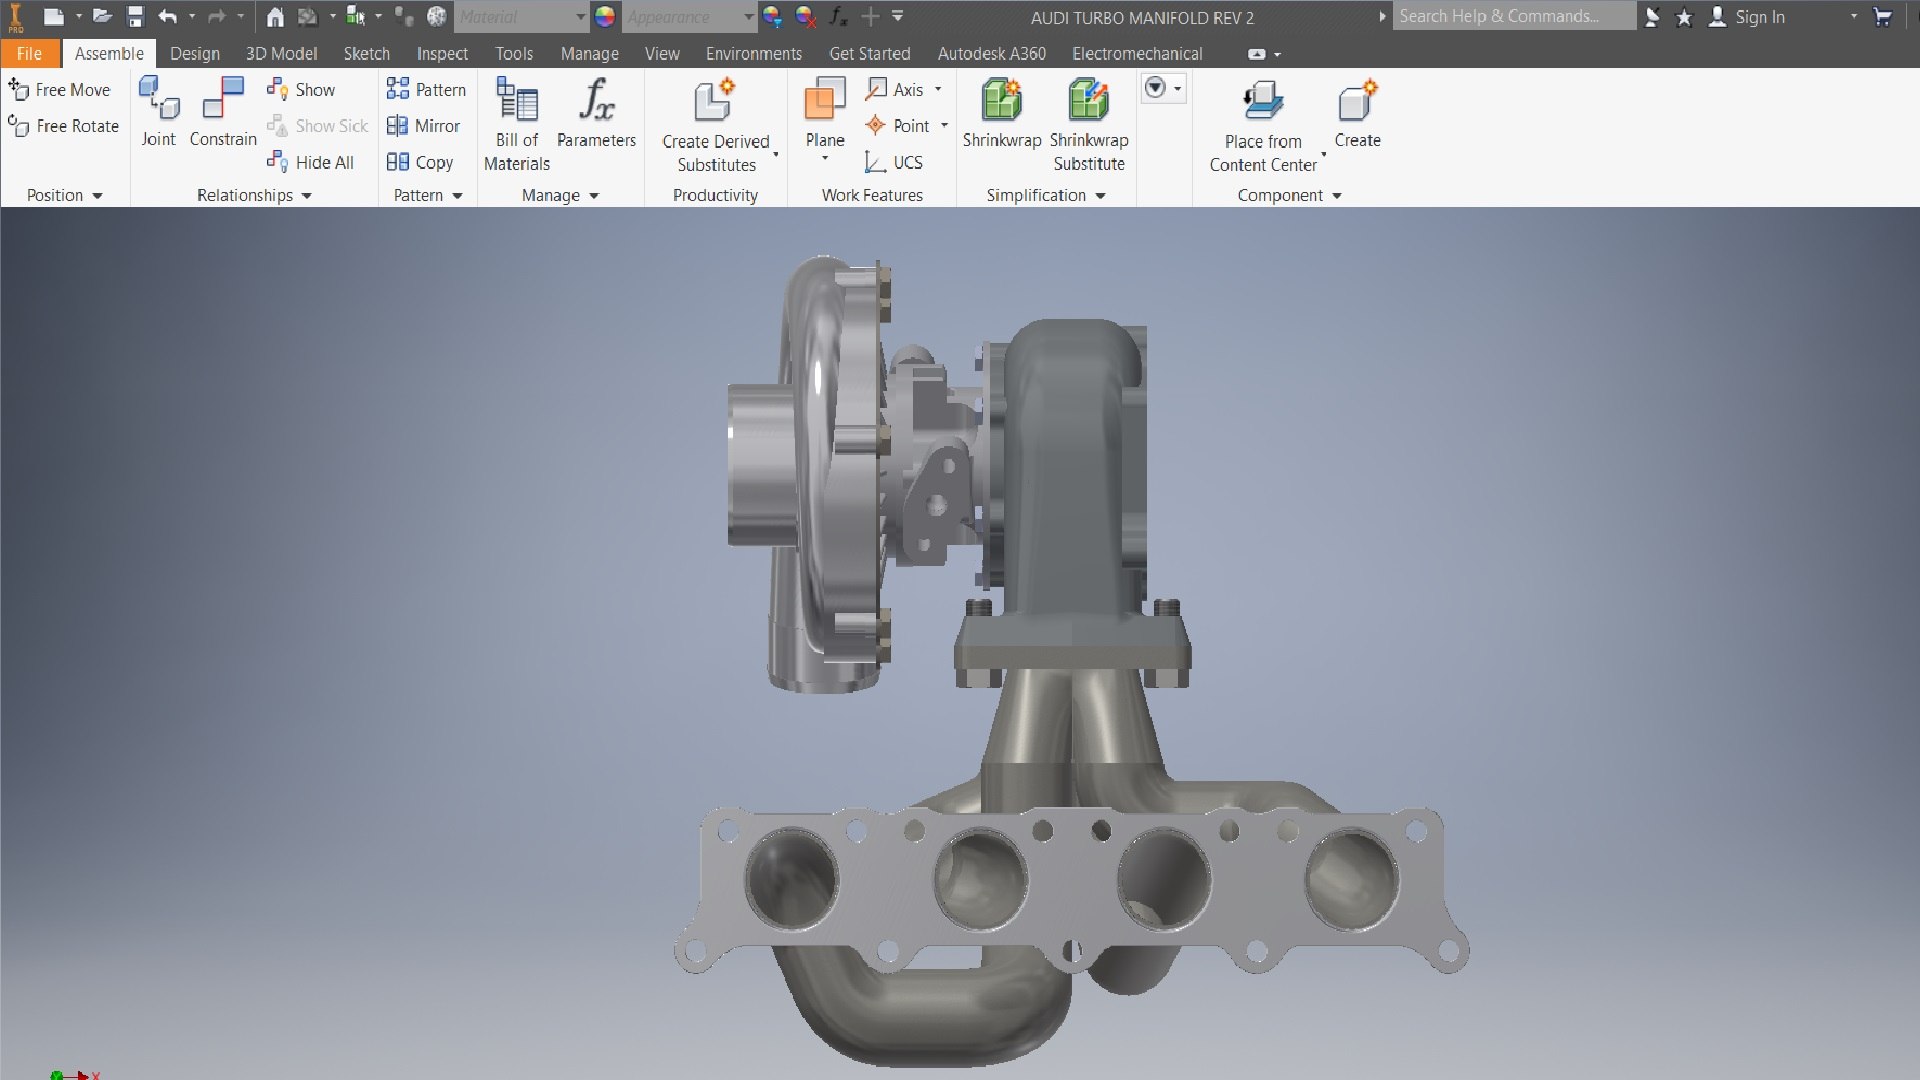1920x1080 pixels.
Task: Select the Joint tool icon
Action: [x=159, y=99]
